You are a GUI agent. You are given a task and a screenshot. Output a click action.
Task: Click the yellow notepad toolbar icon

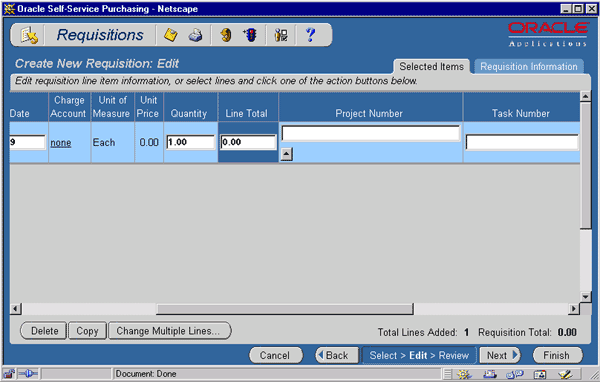pos(171,35)
